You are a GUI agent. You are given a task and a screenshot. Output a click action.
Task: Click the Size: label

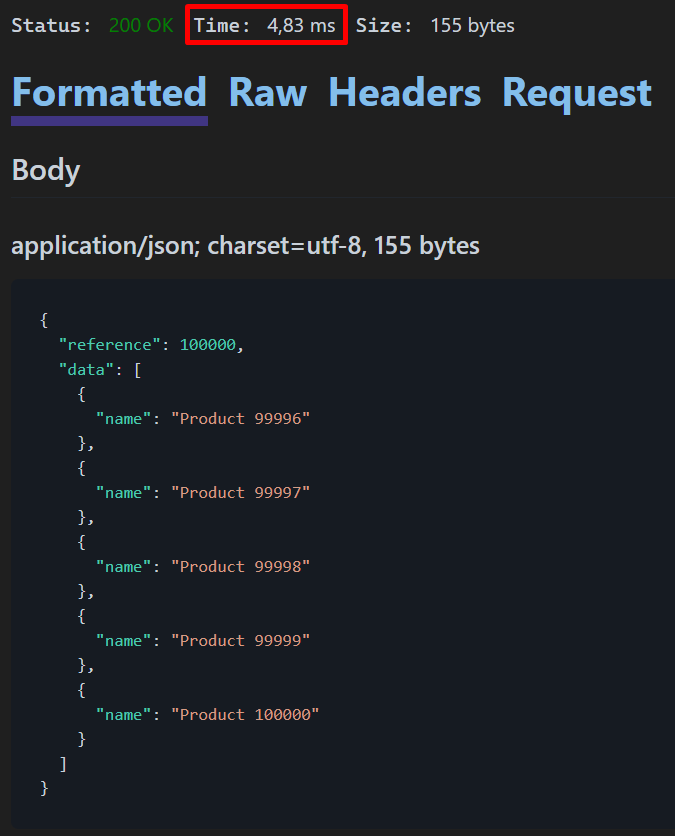pyautogui.click(x=384, y=26)
